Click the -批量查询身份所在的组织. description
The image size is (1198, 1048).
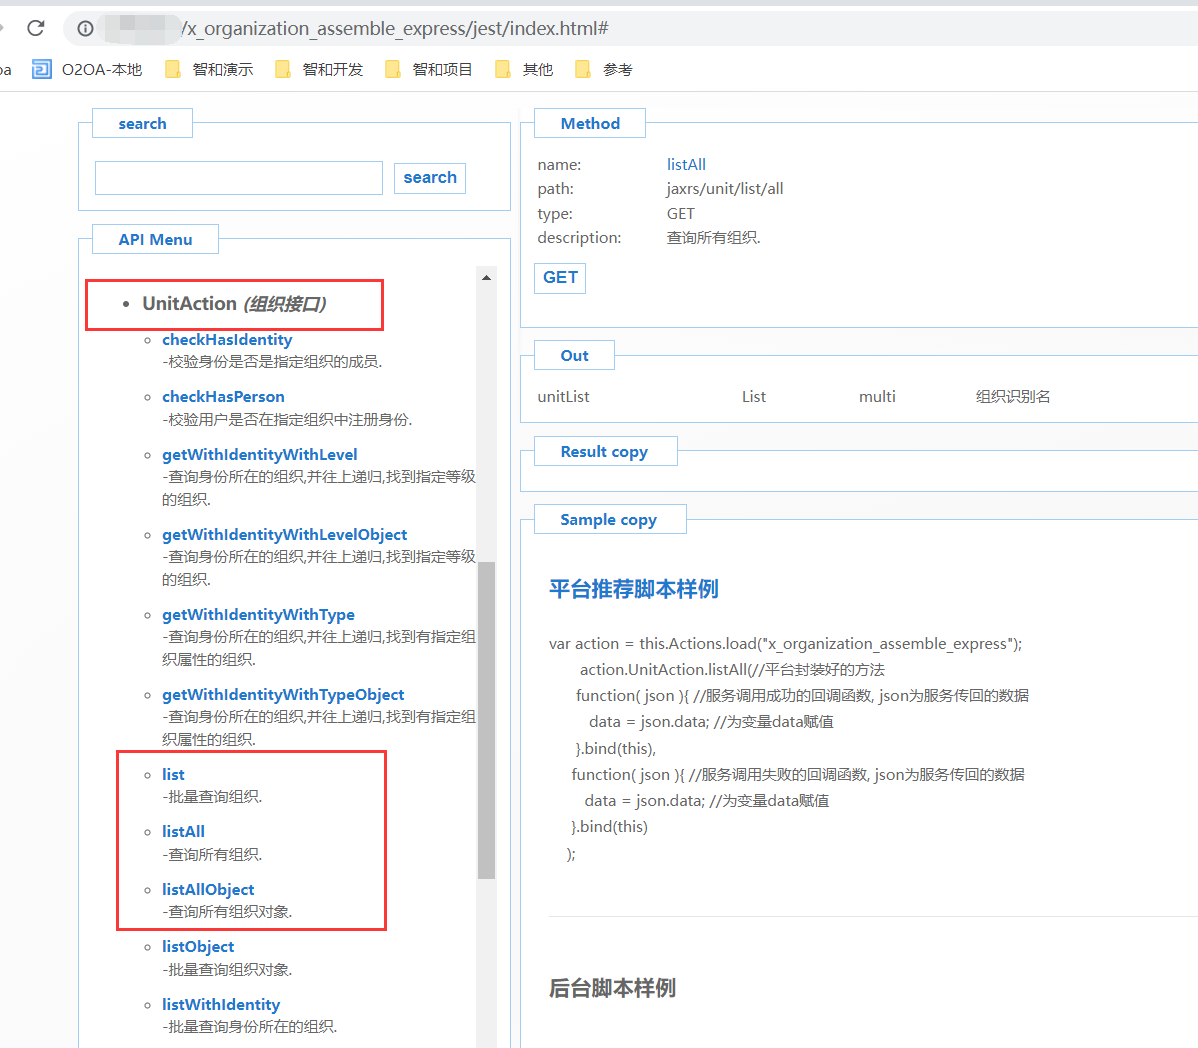pyautogui.click(x=249, y=1027)
